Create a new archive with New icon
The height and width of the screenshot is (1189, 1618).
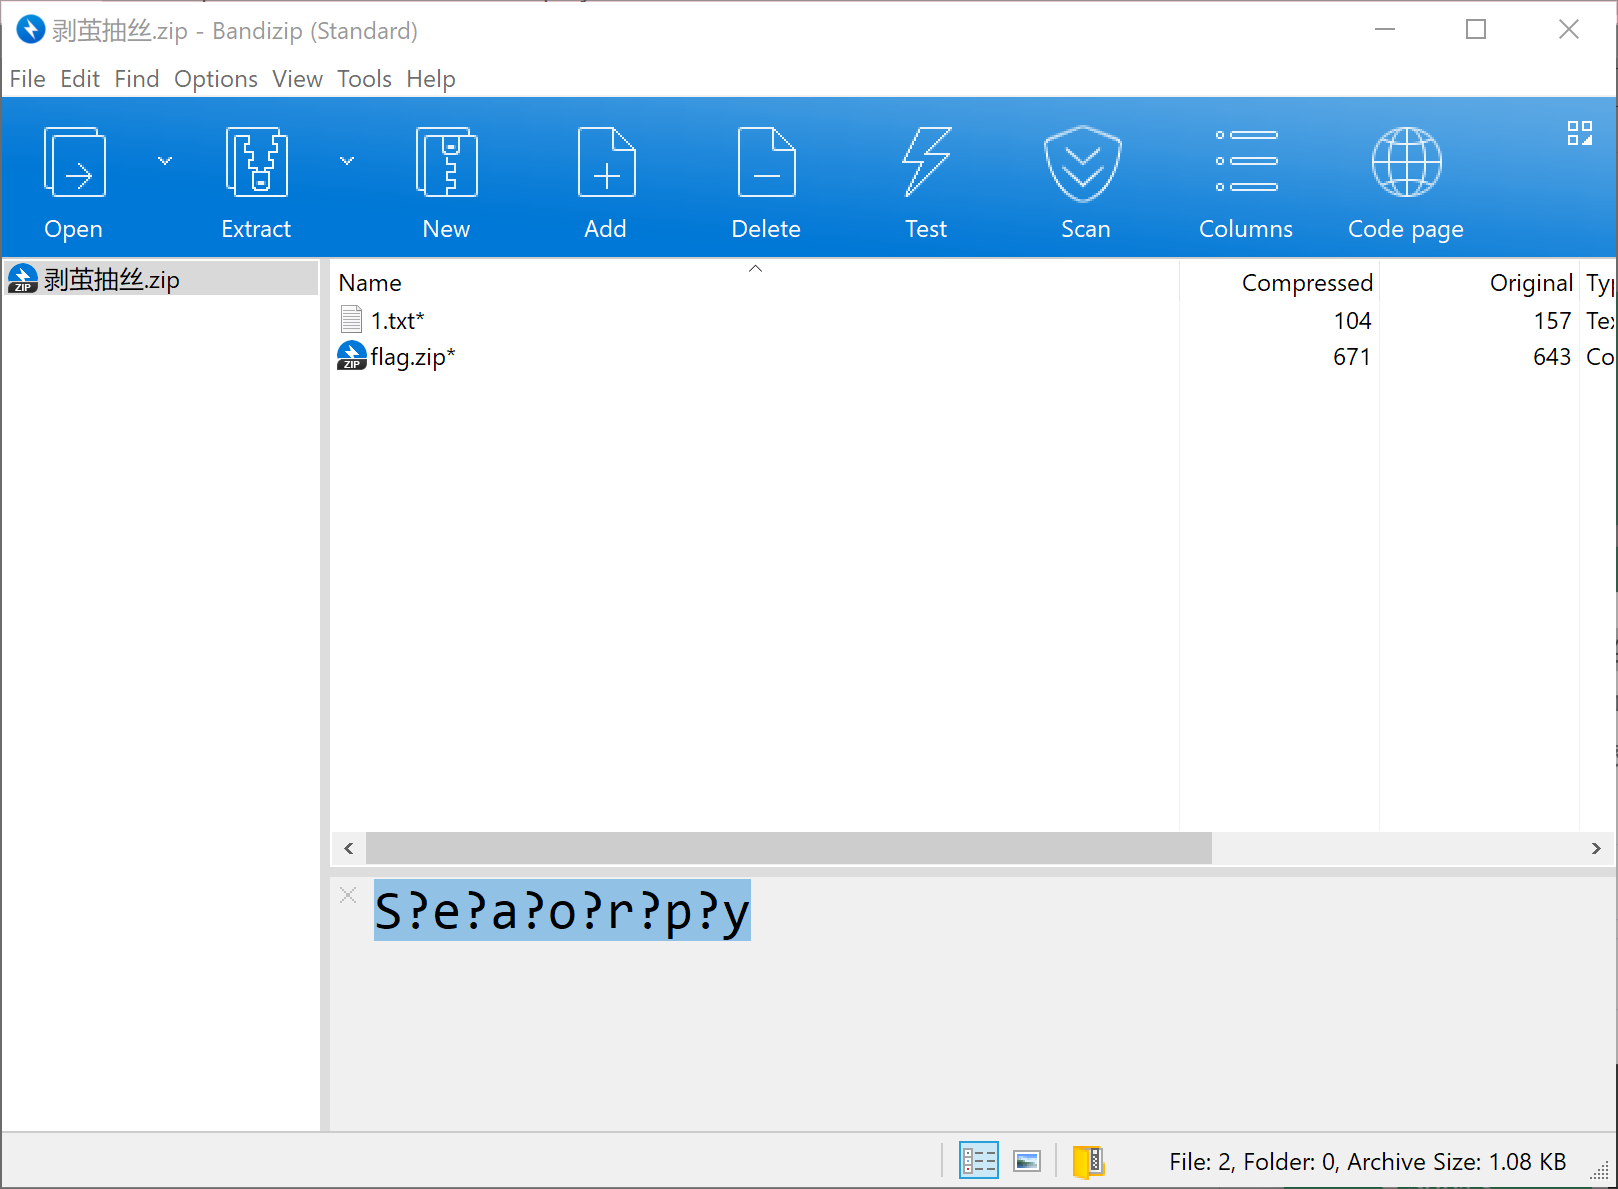coord(446,164)
